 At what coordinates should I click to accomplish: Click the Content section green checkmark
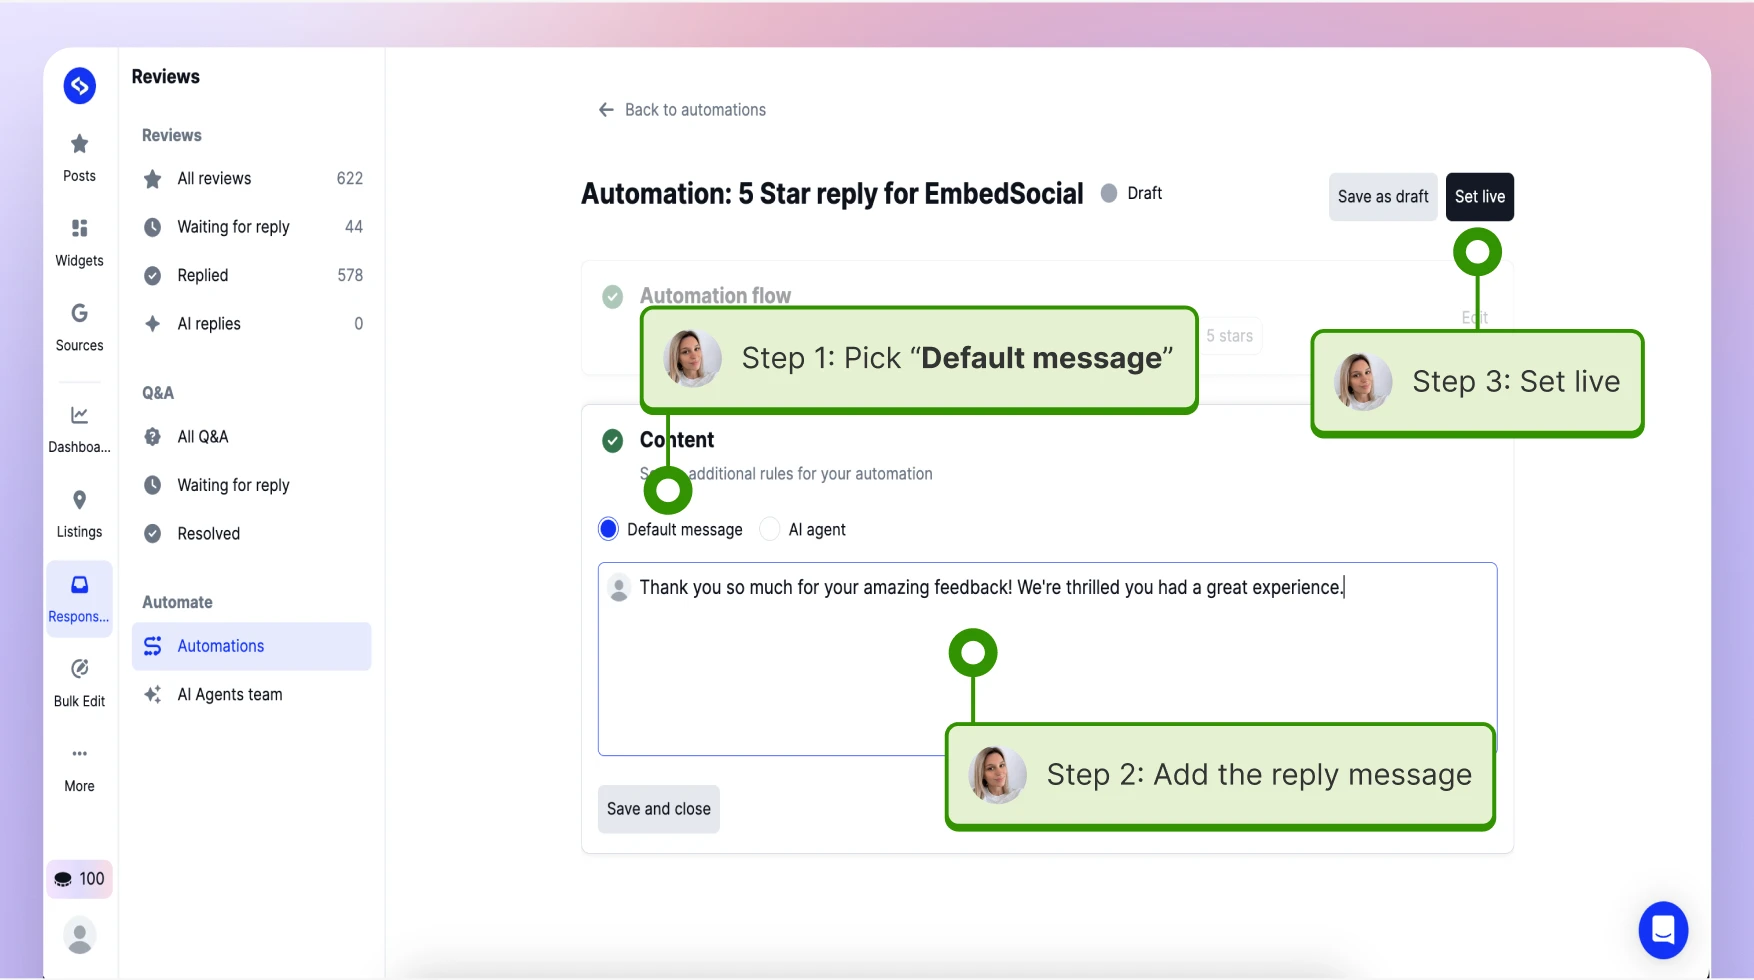click(613, 440)
